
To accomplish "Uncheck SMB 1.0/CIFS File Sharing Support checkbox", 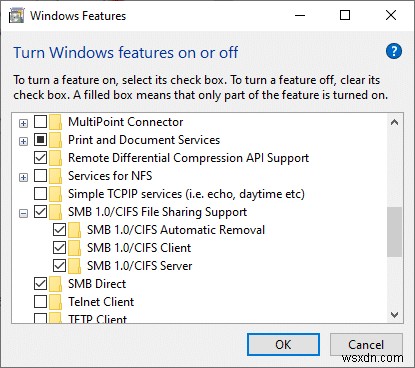I will click(40, 212).
